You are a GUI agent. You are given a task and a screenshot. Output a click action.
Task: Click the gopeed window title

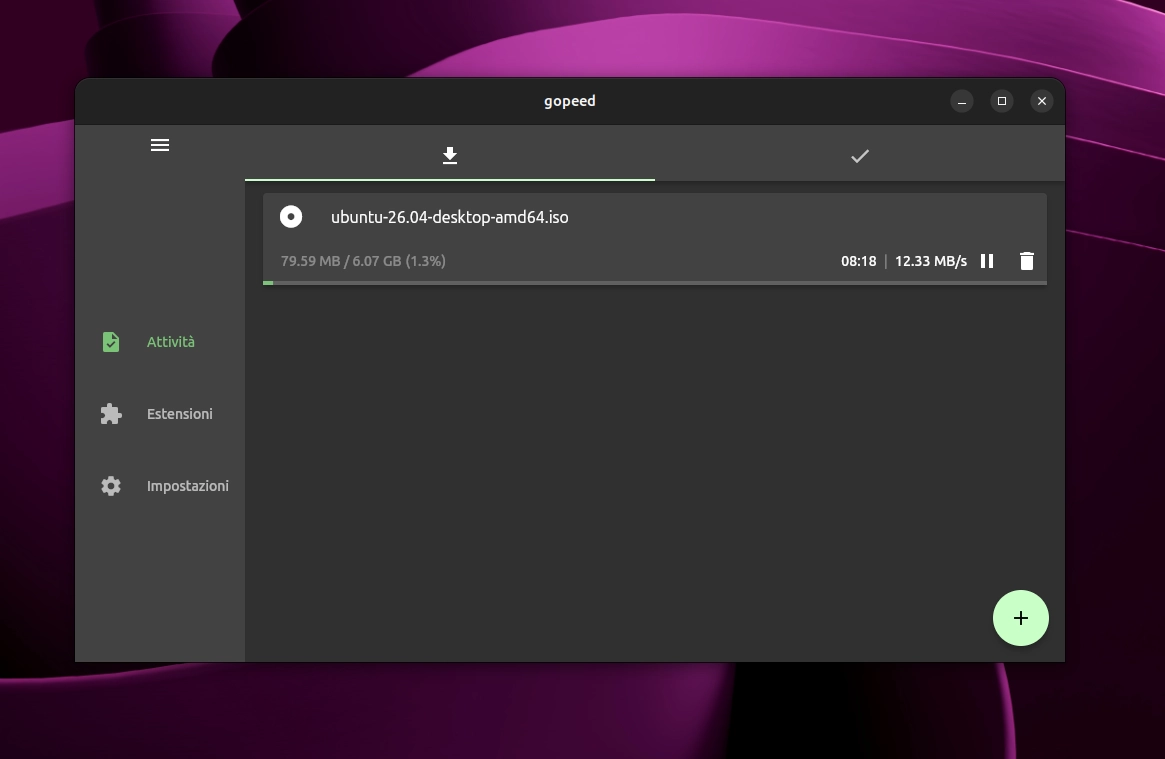click(570, 101)
